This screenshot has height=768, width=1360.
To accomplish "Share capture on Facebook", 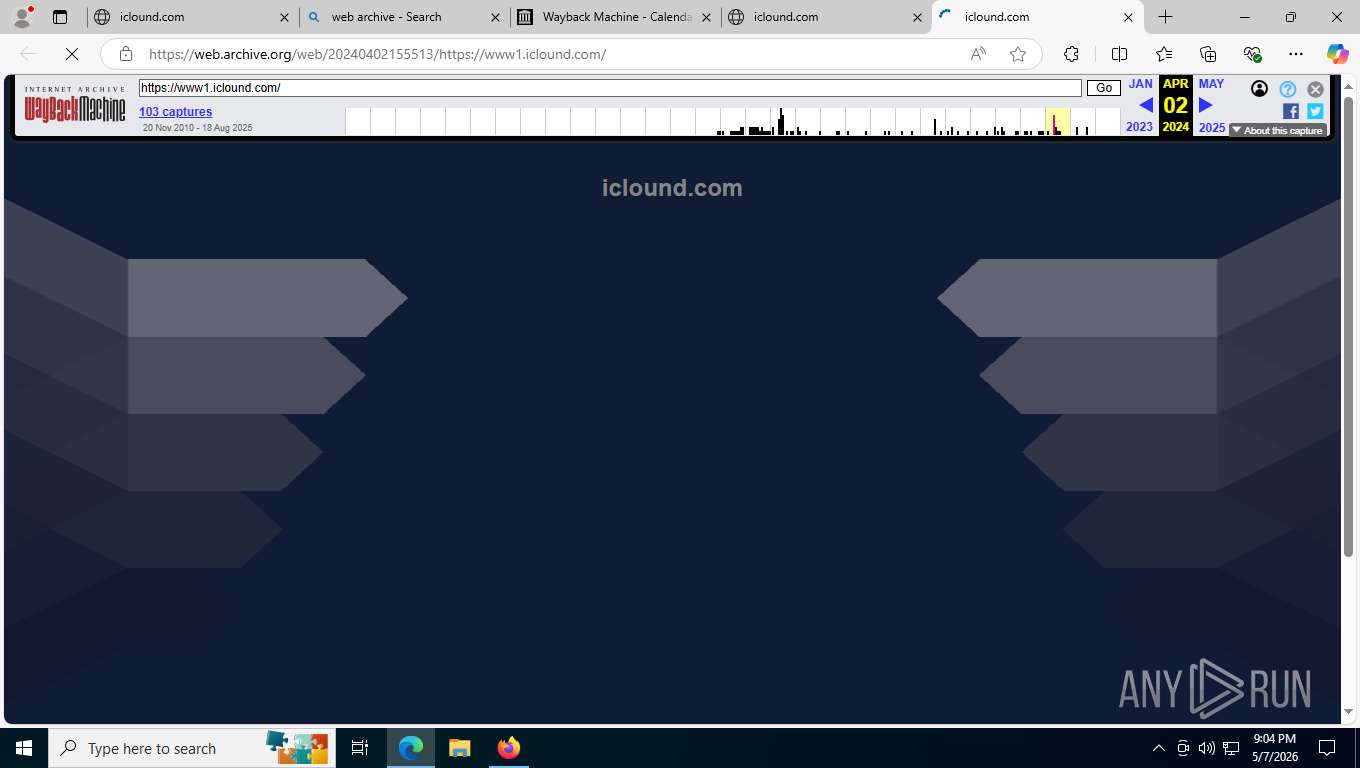I will [x=1291, y=111].
